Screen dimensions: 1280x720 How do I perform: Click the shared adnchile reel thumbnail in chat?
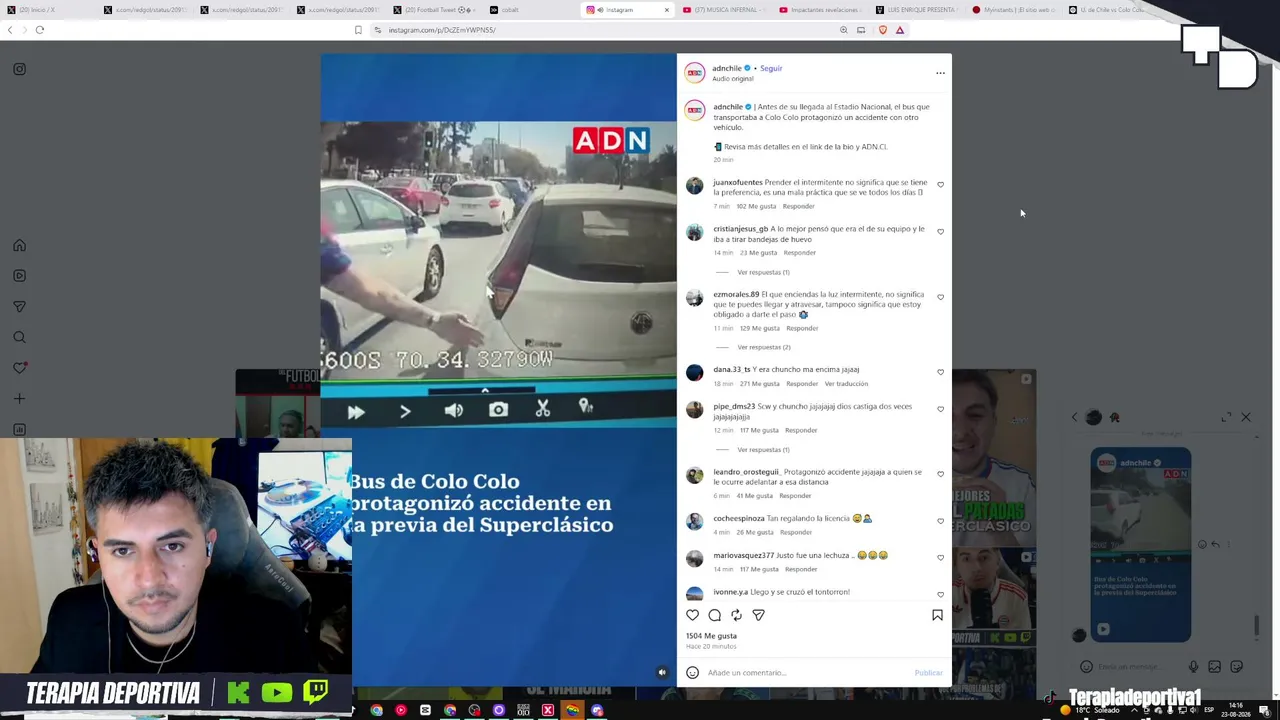[1140, 545]
